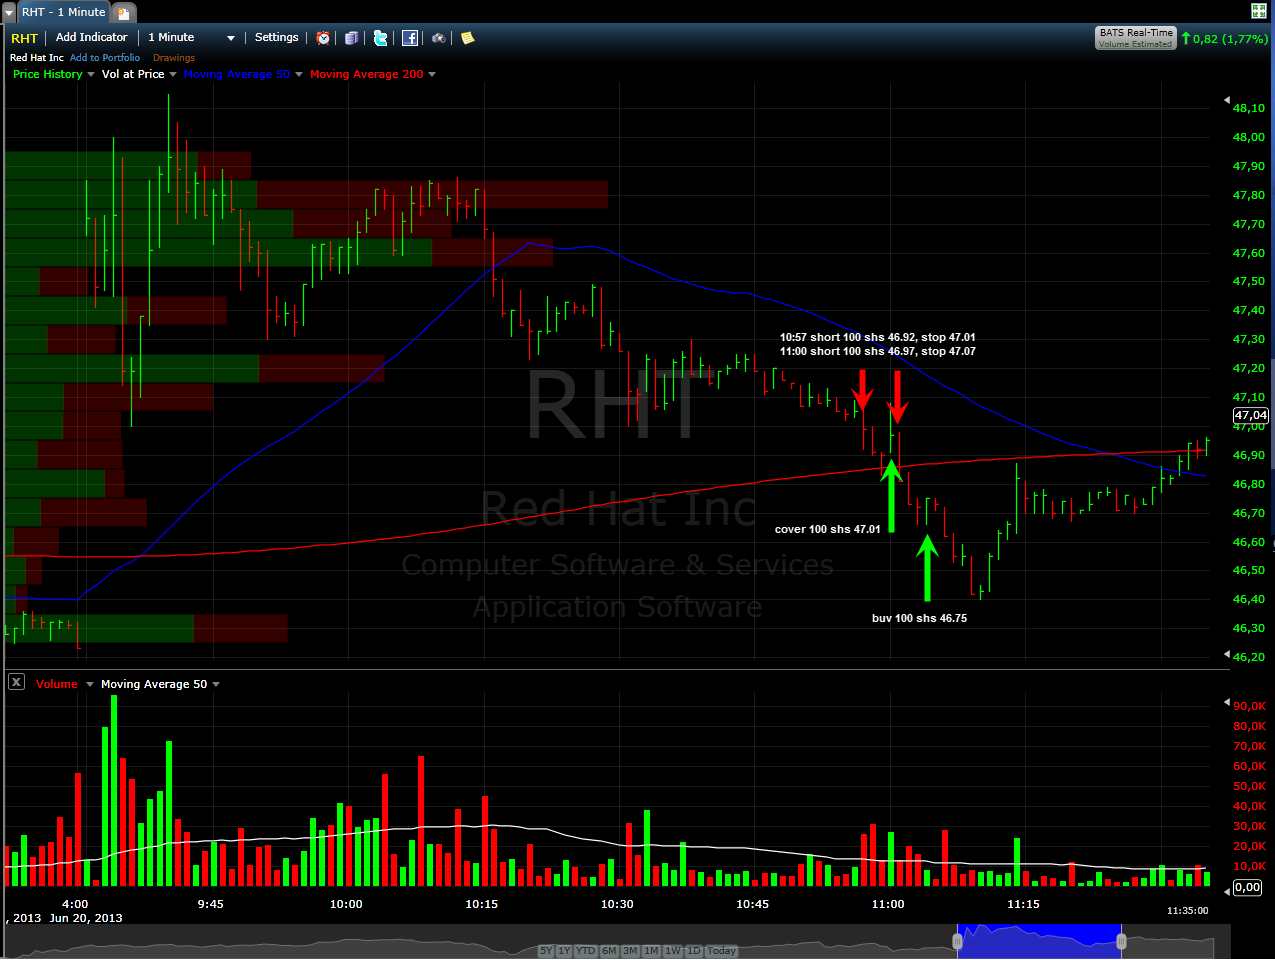Click the Vol at Price label
The height and width of the screenshot is (960, 1275).
coord(133,74)
